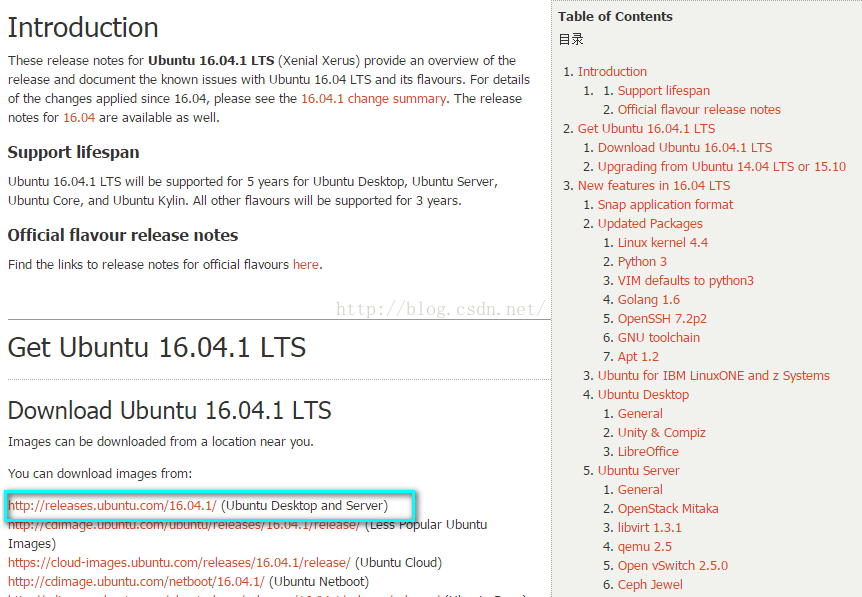Screen dimensions: 862x597
Task: Follow the red 16.04 release notes link
Action: [79, 118]
